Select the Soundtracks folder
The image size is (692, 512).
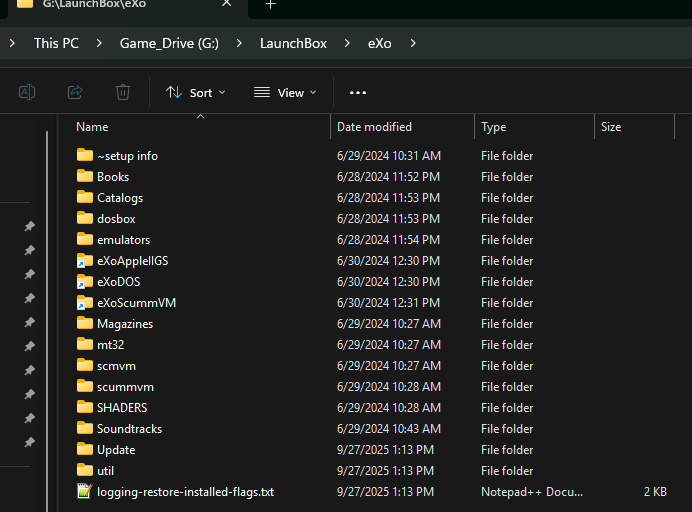click(129, 429)
